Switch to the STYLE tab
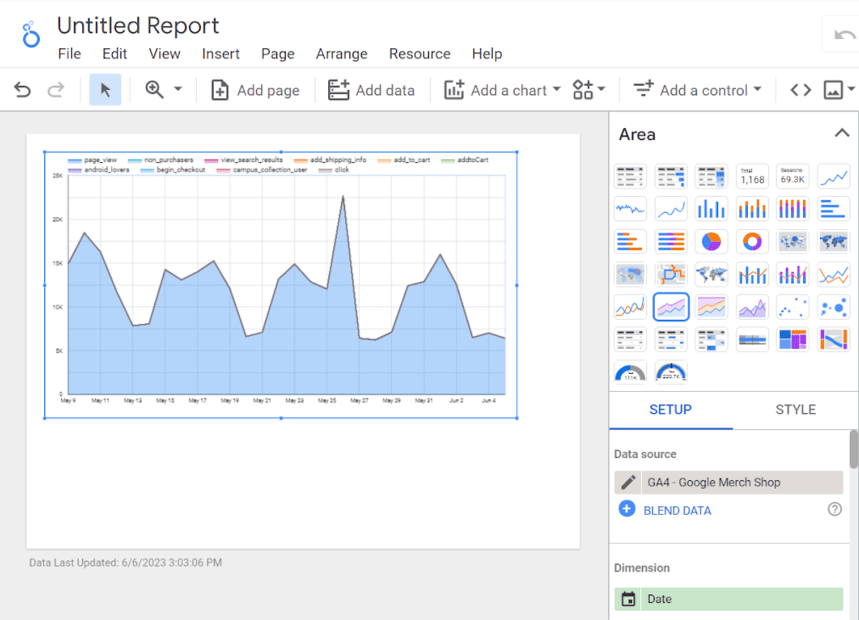859x620 pixels. (x=795, y=409)
